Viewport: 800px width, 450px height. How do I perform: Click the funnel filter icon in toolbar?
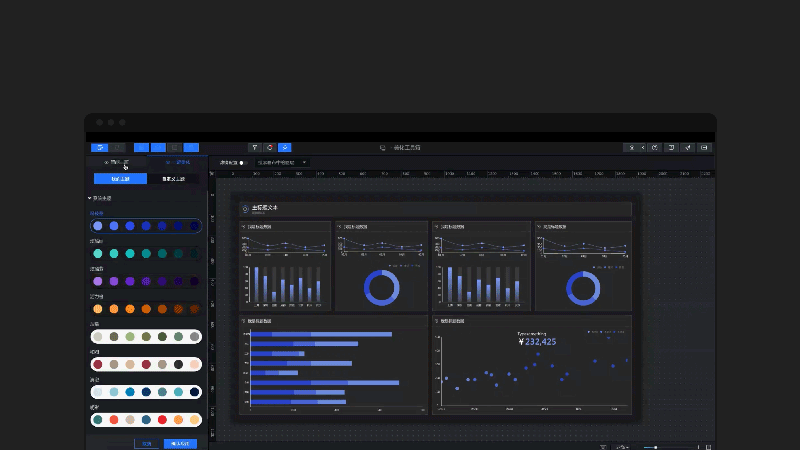tap(255, 147)
